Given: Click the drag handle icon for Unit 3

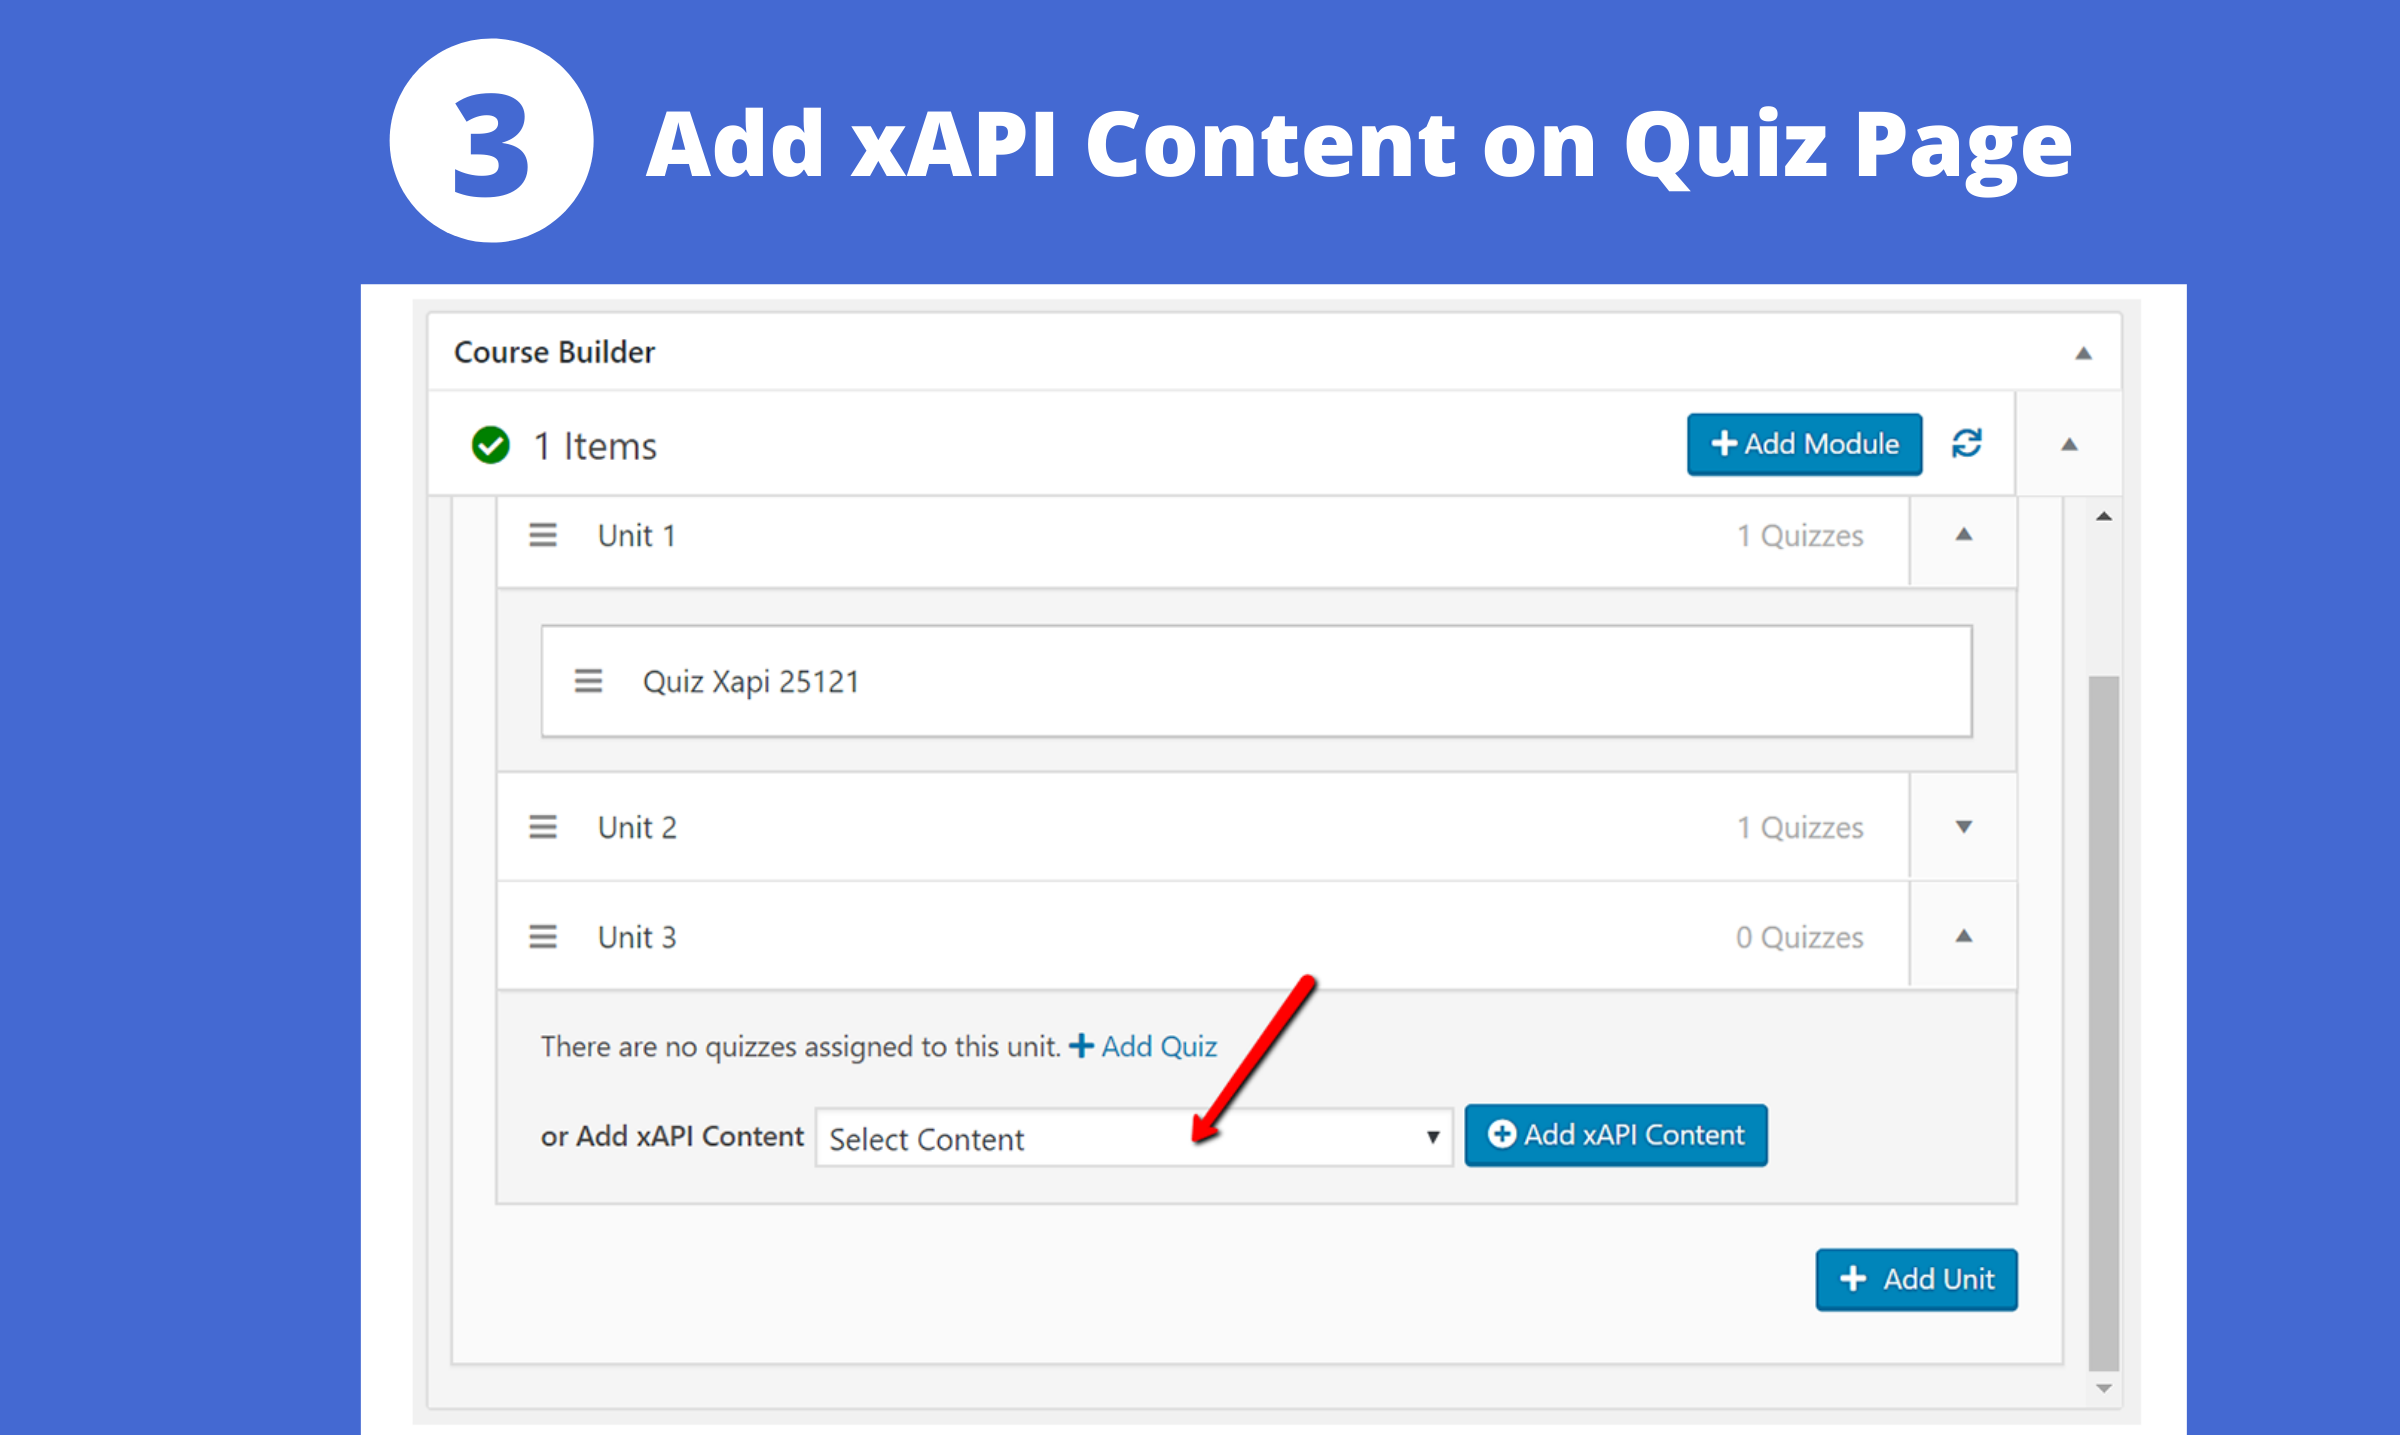Looking at the screenshot, I should (x=543, y=937).
